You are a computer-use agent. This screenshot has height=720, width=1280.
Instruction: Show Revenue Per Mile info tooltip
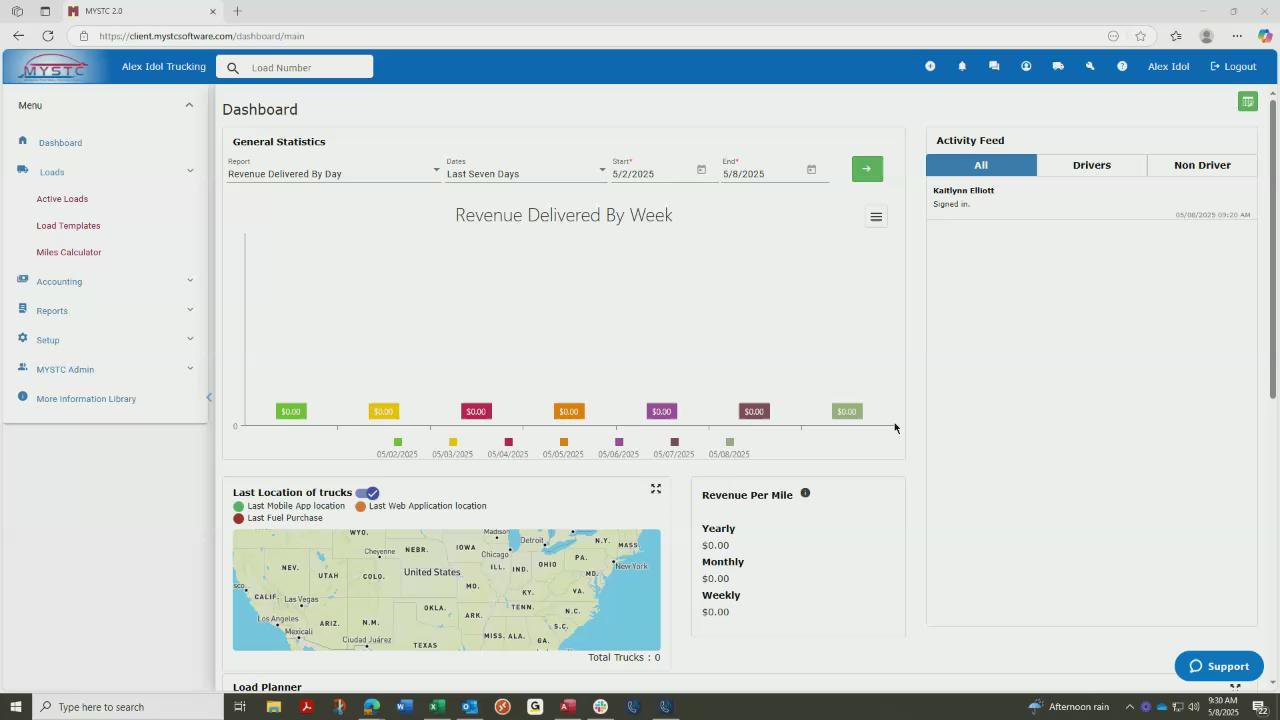(805, 493)
